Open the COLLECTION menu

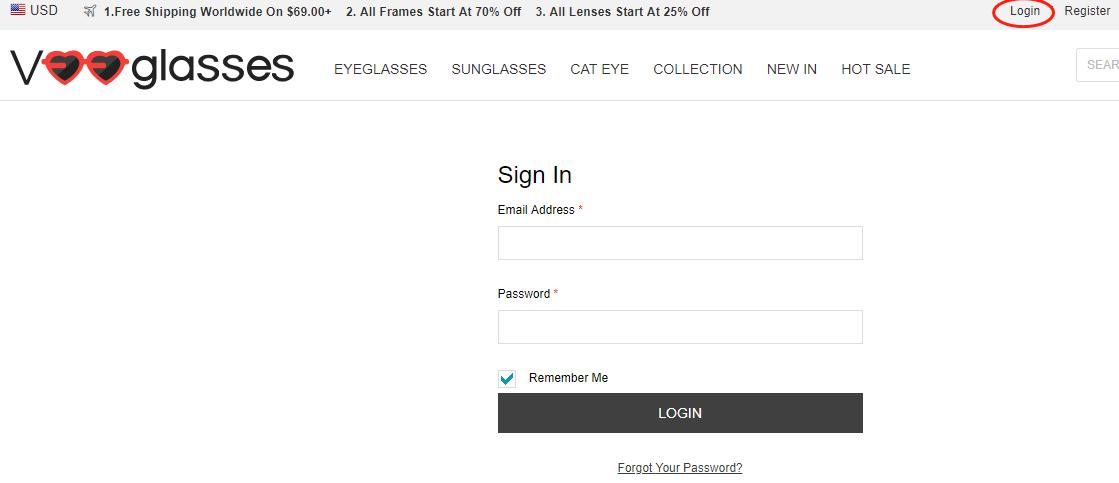(x=698, y=69)
